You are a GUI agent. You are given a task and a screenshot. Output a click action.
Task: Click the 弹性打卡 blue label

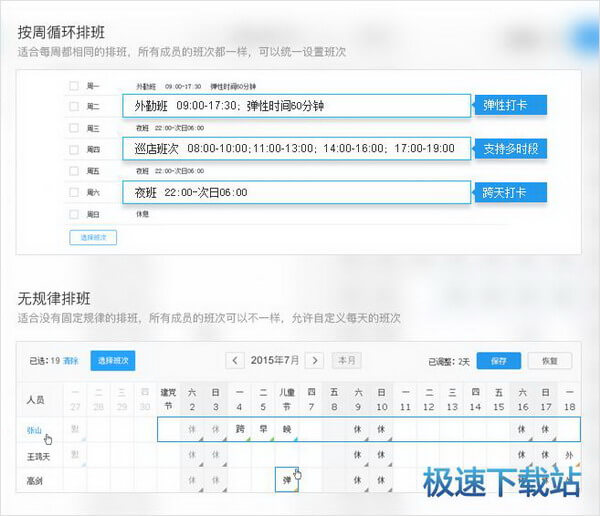[x=510, y=105]
